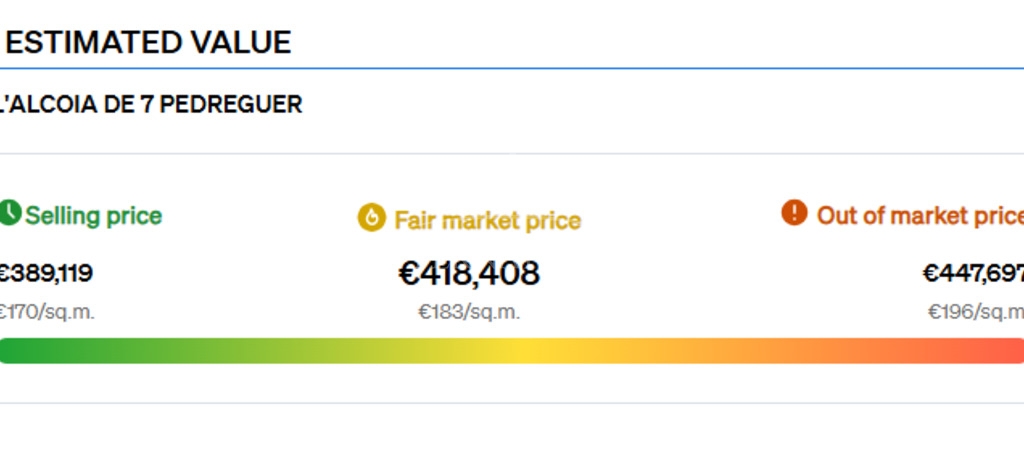Viewport: 1024px width, 449px height.
Task: Select the Selling price label
Action: (93, 216)
